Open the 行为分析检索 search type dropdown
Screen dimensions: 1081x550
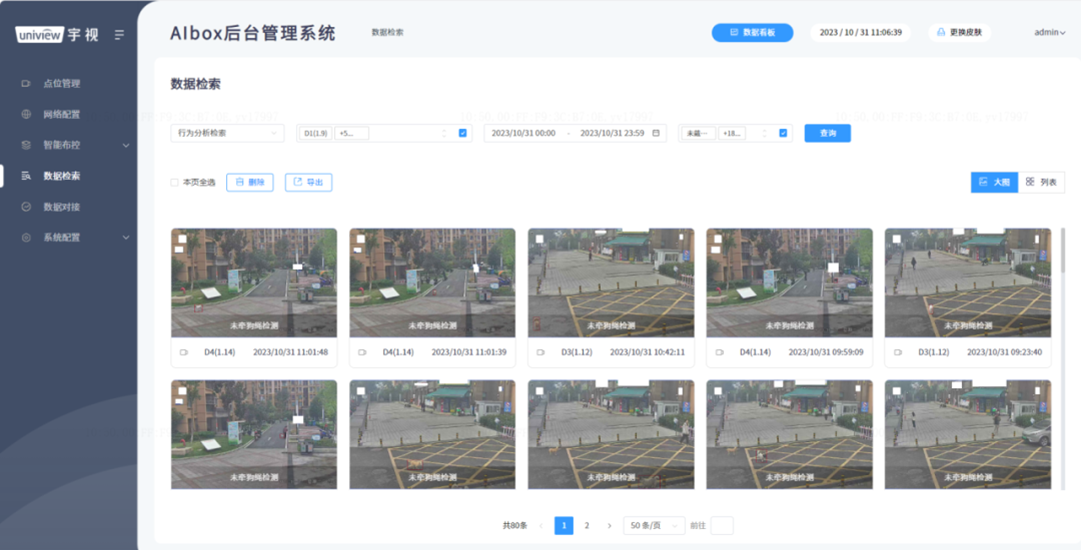tap(227, 133)
